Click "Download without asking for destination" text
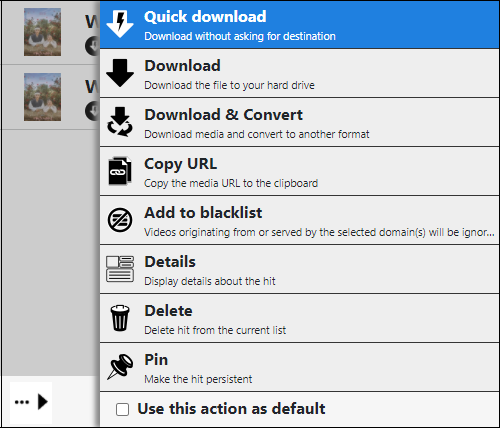500x428 pixels. click(x=240, y=36)
